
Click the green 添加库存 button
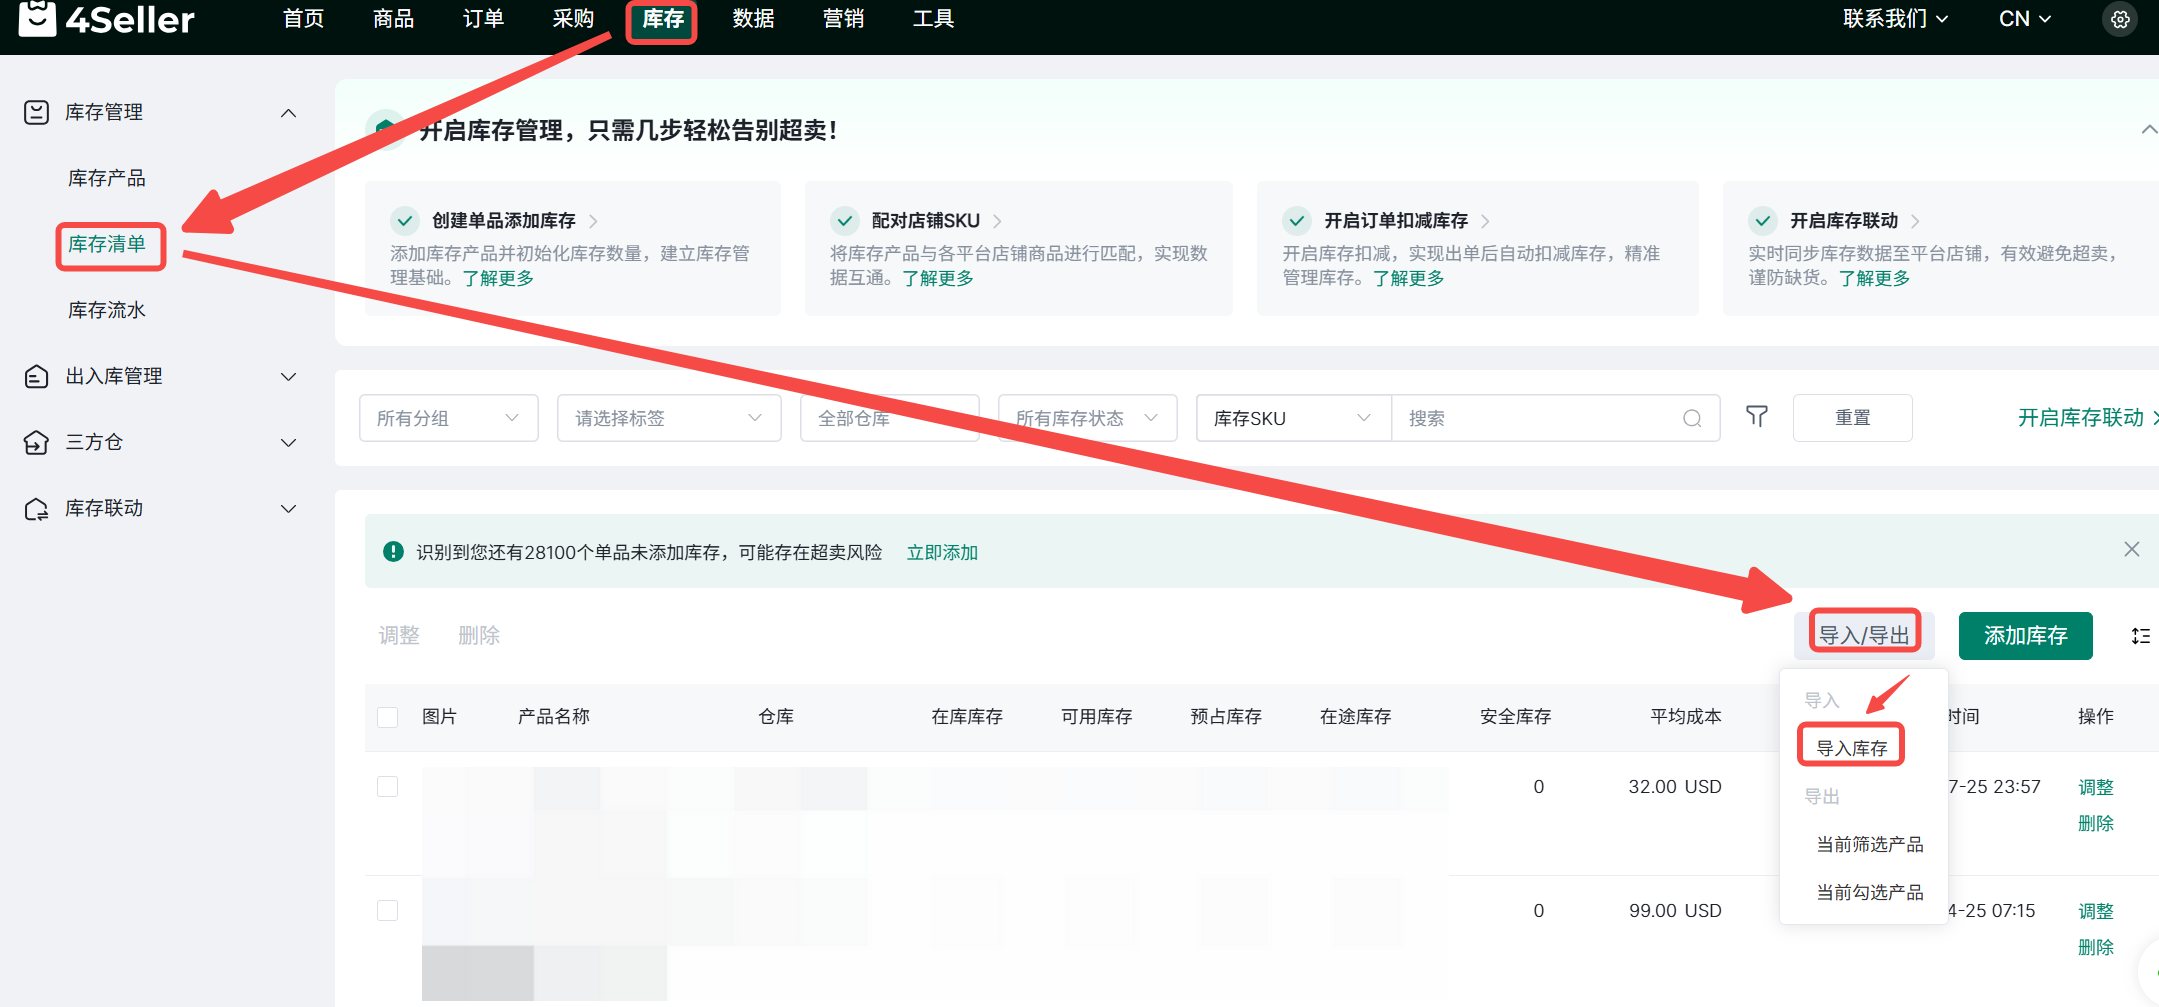(2025, 636)
